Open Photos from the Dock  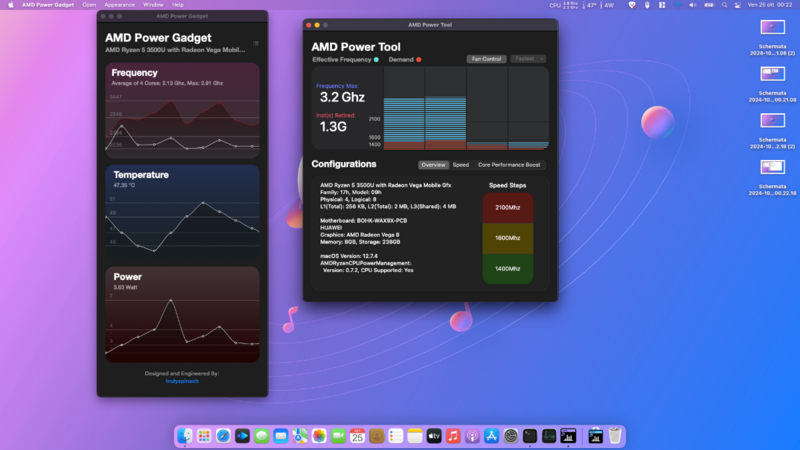[319, 436]
